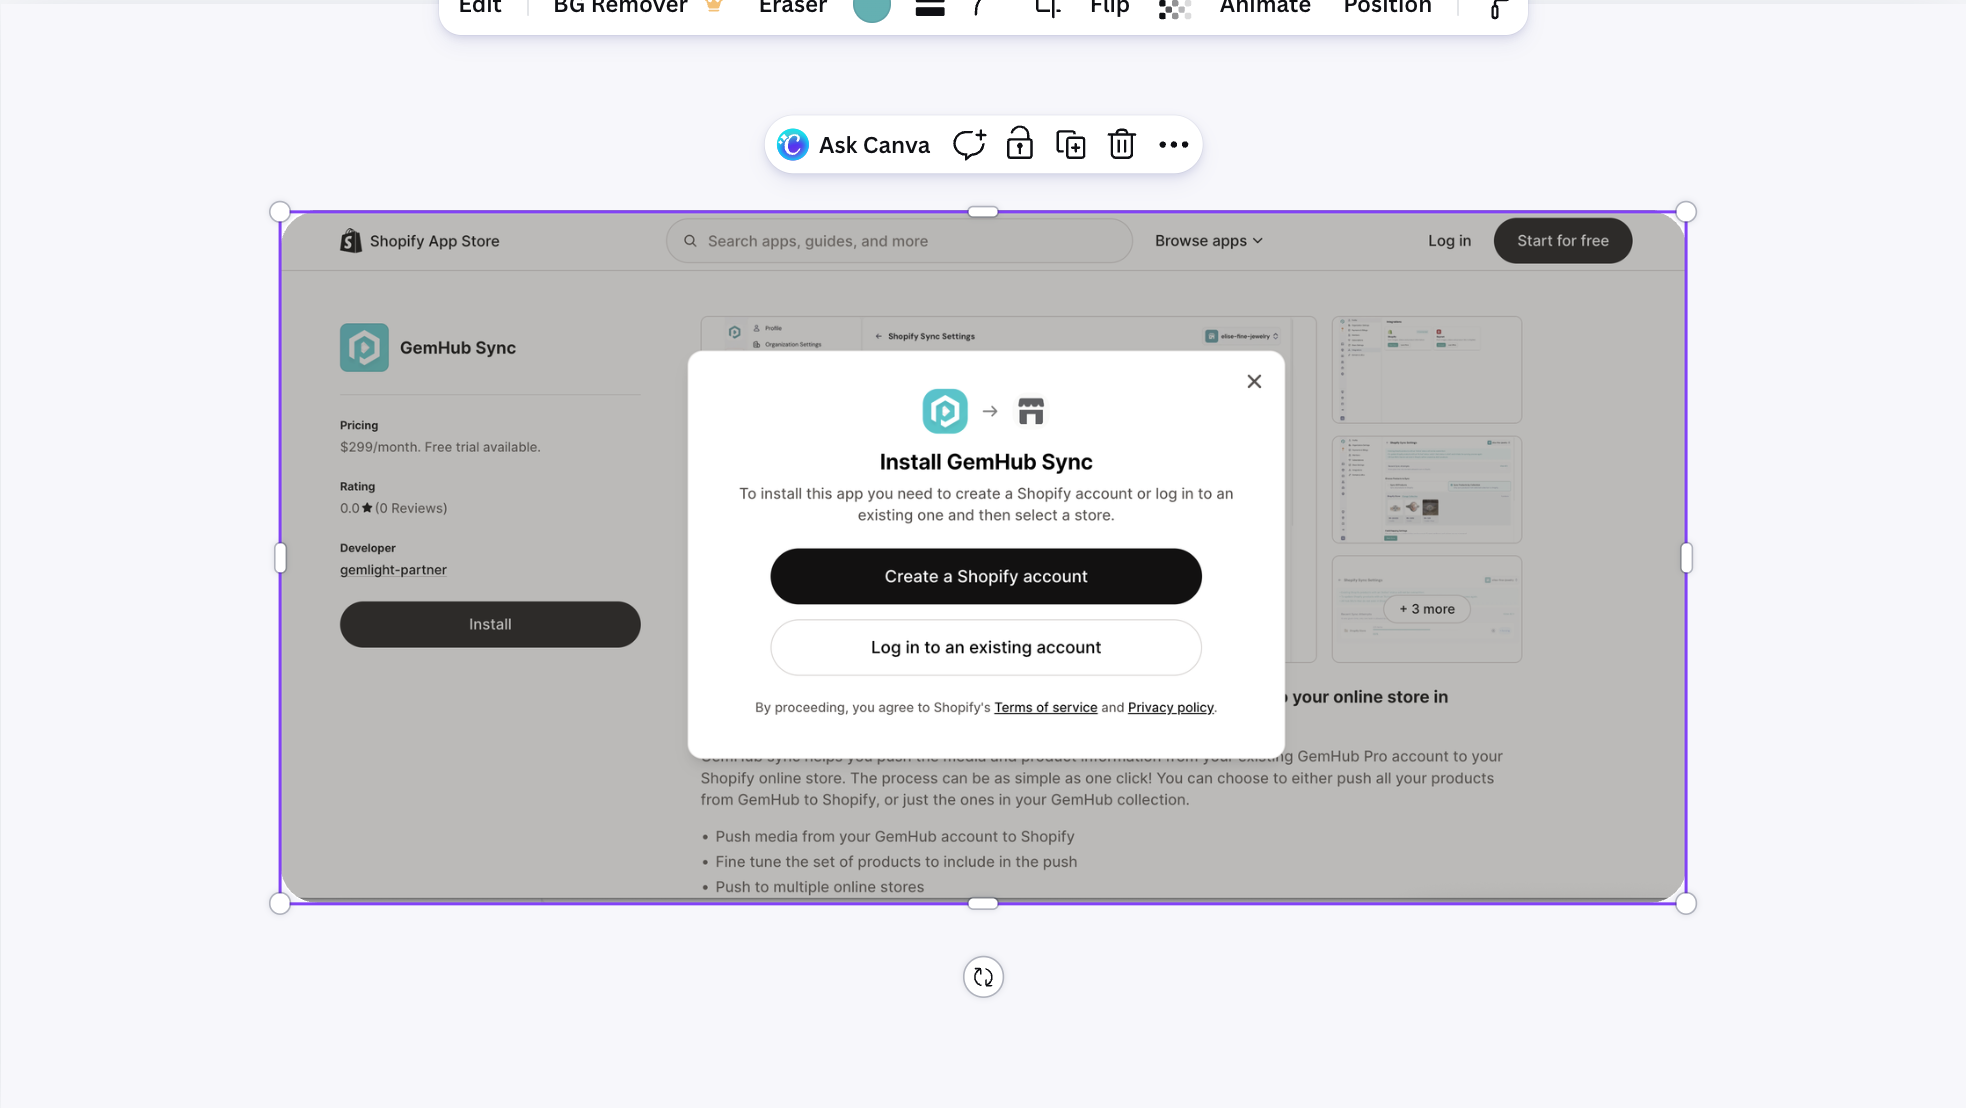
Task: Open the Privacy policy link
Action: pos(1170,708)
